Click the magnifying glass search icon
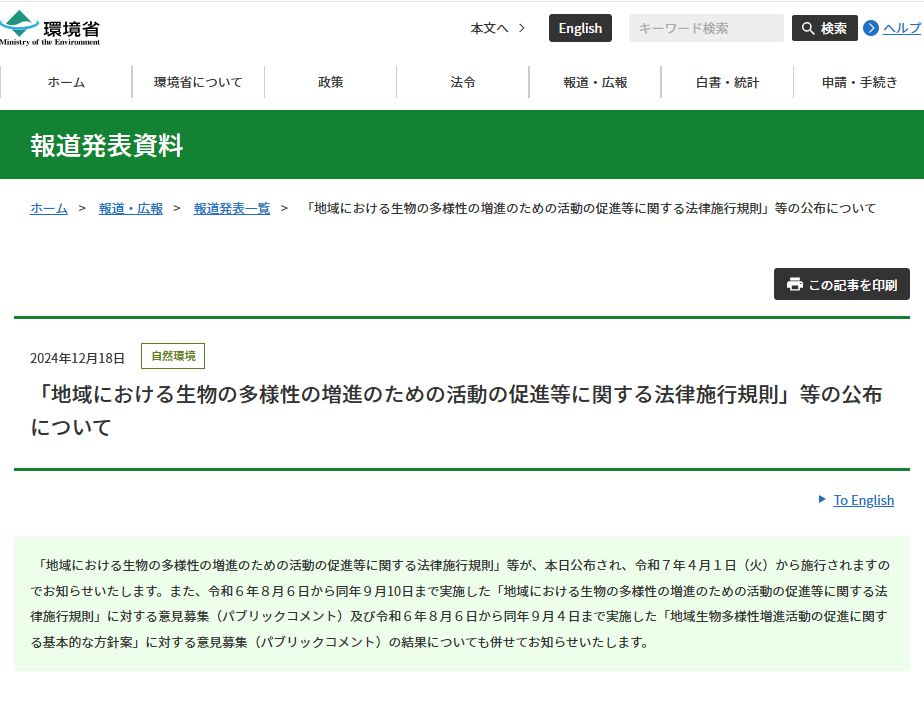Screen dimensions: 924x717 [808, 28]
